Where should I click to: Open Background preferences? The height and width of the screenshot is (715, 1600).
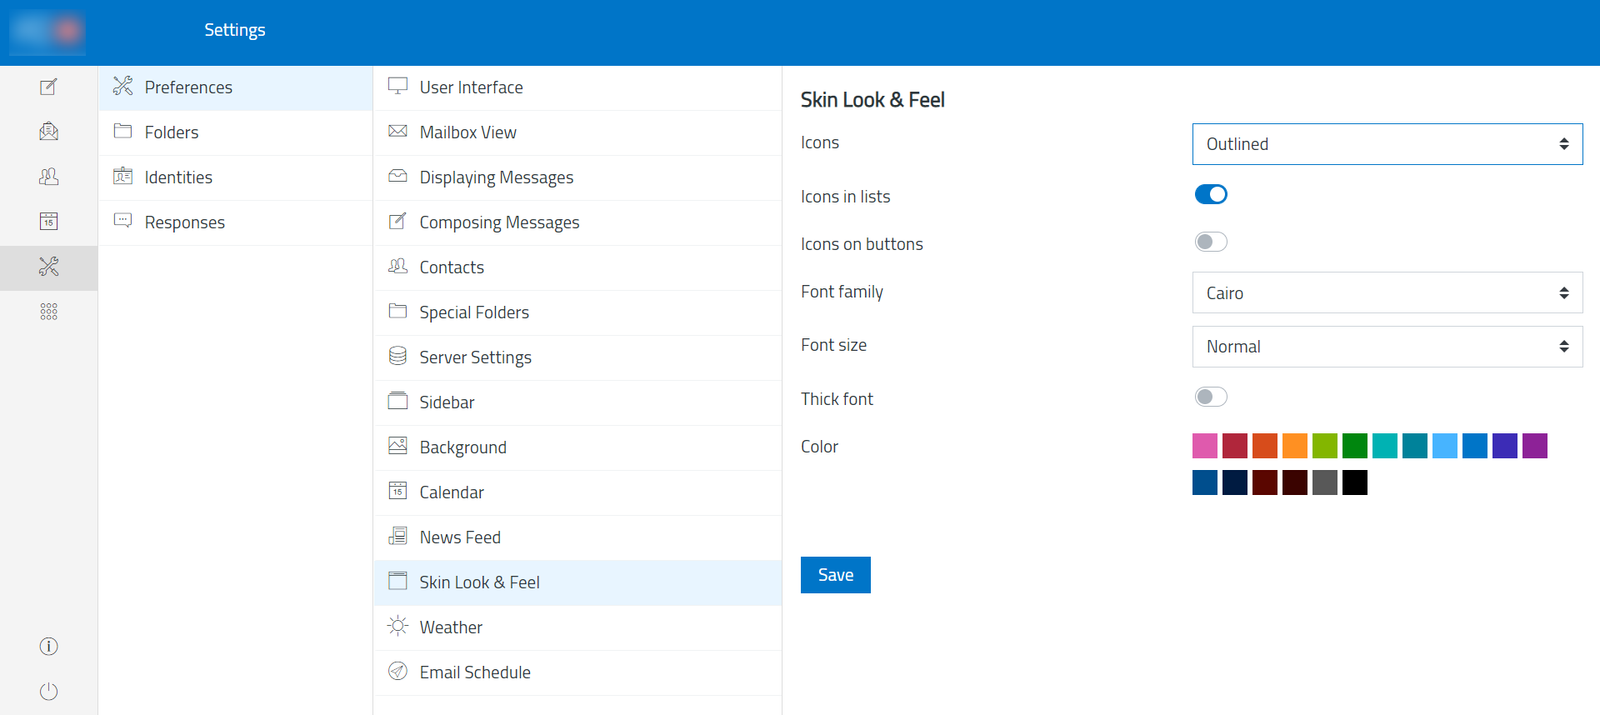click(x=577, y=448)
